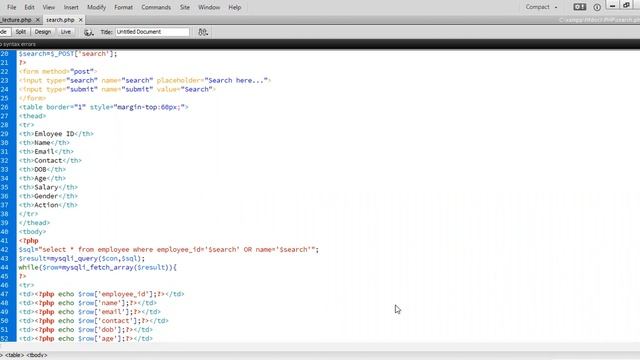This screenshot has width=640, height=360.
Task: Open the View menu
Action: [49, 7]
